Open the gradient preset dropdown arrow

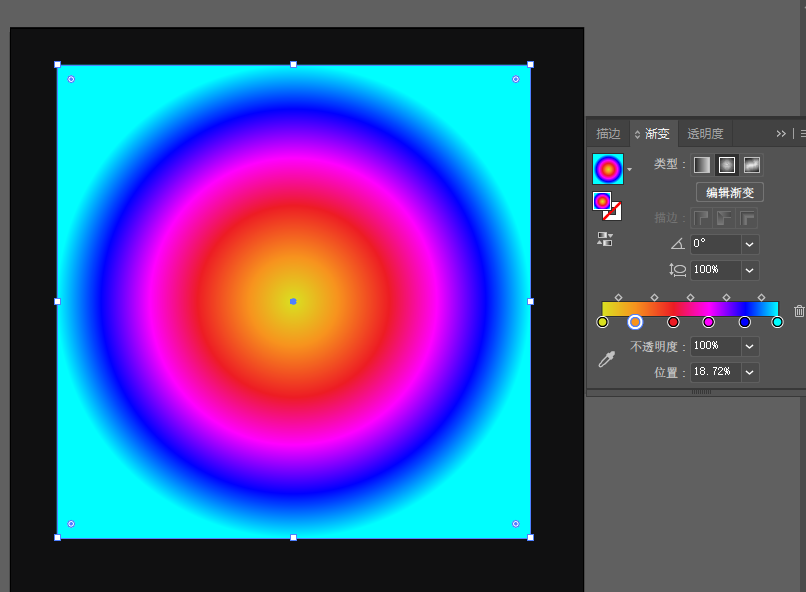pyautogui.click(x=630, y=170)
